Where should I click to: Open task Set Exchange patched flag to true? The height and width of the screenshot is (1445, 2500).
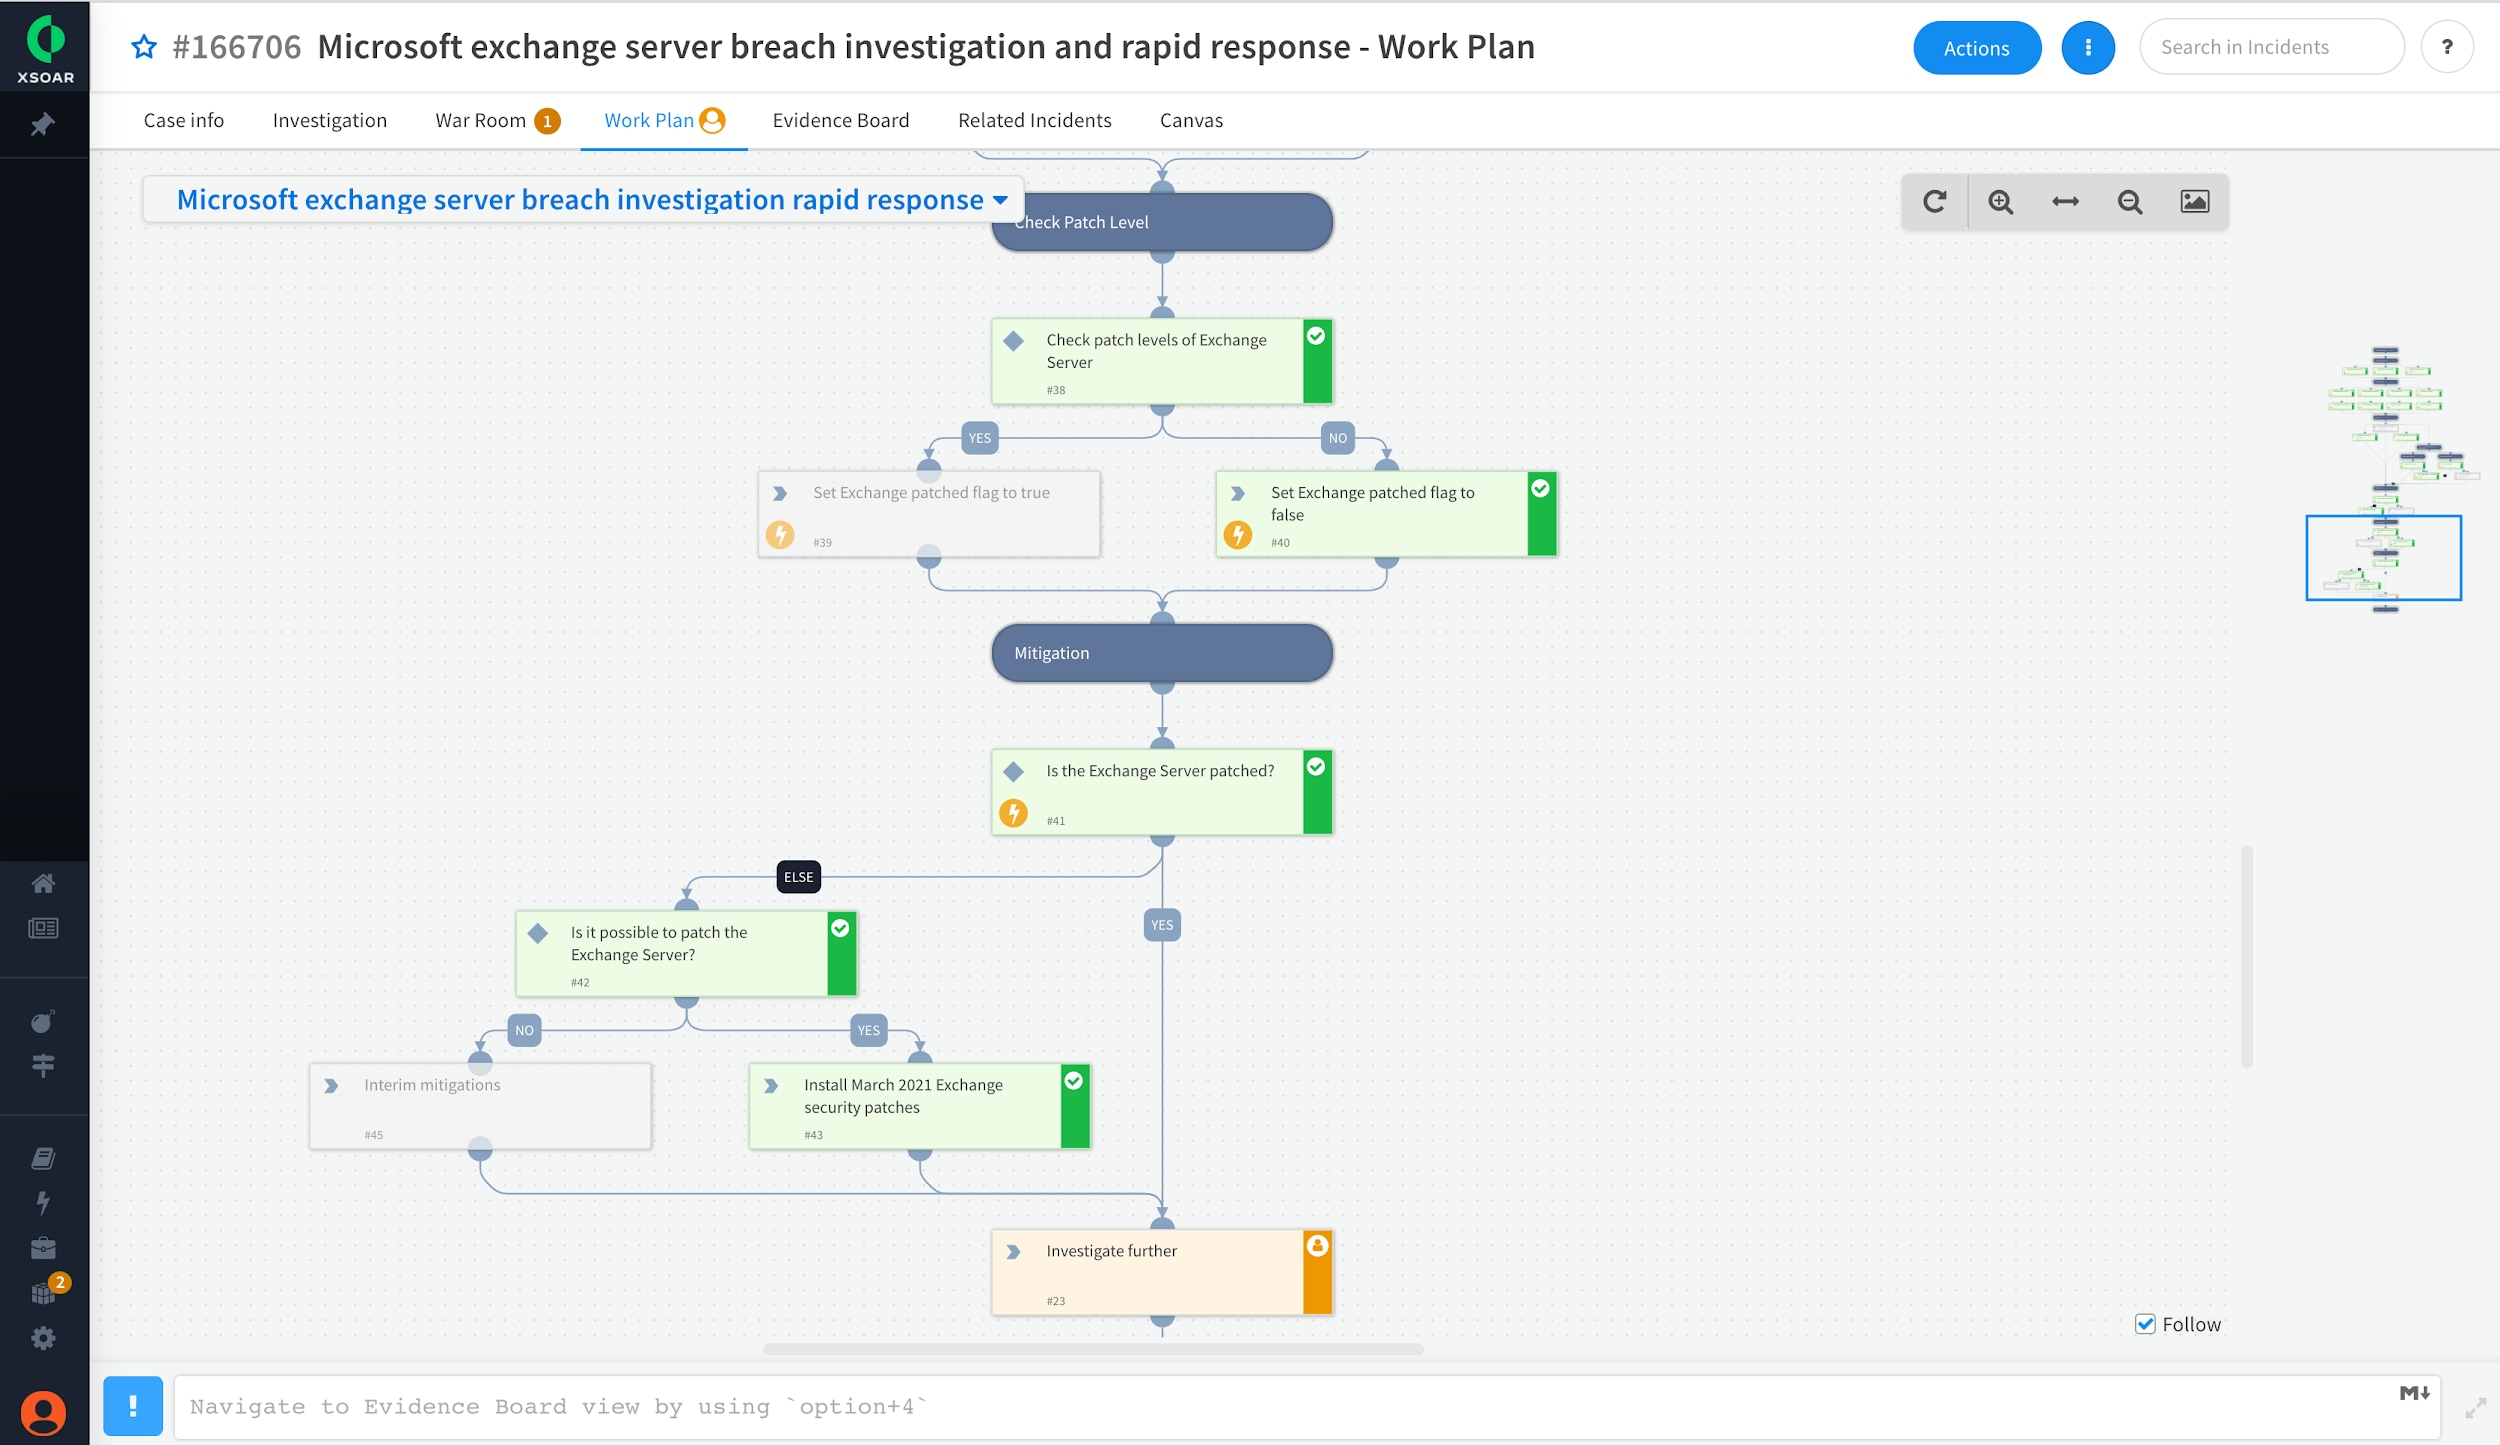coord(929,514)
